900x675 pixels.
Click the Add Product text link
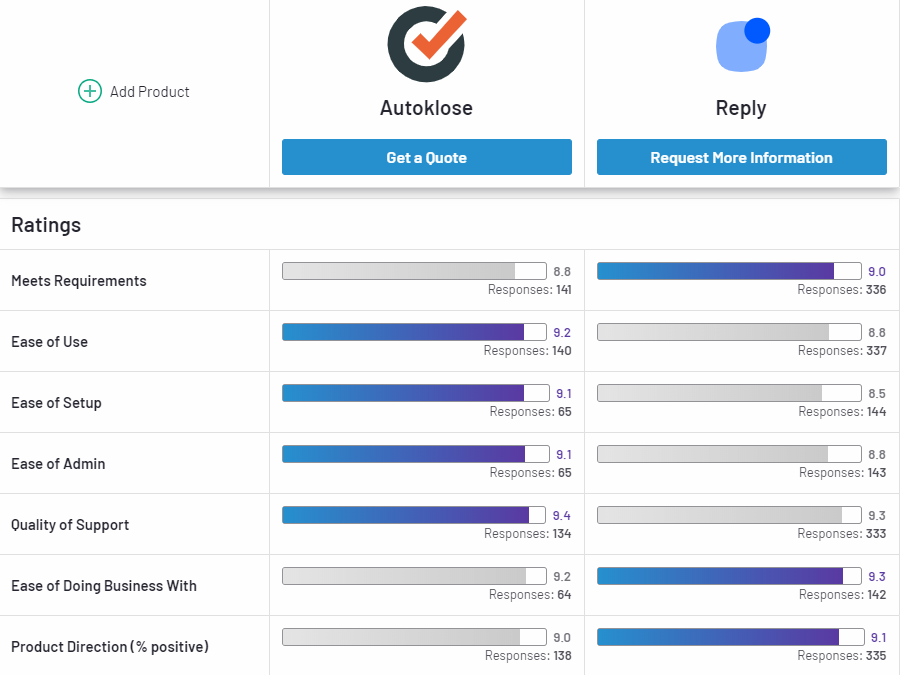tap(150, 92)
